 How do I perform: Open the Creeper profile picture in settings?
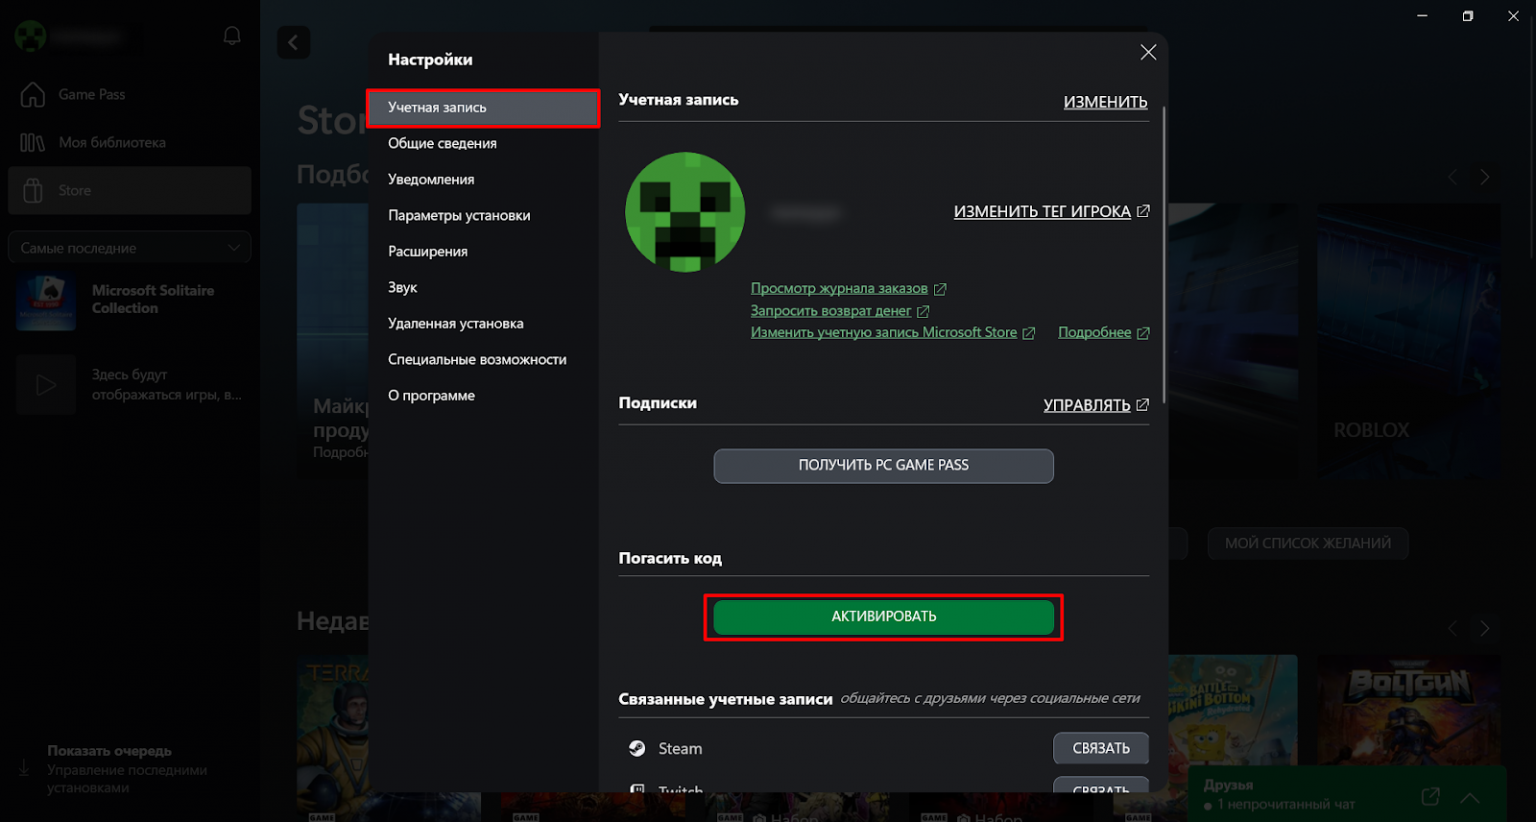pos(685,212)
